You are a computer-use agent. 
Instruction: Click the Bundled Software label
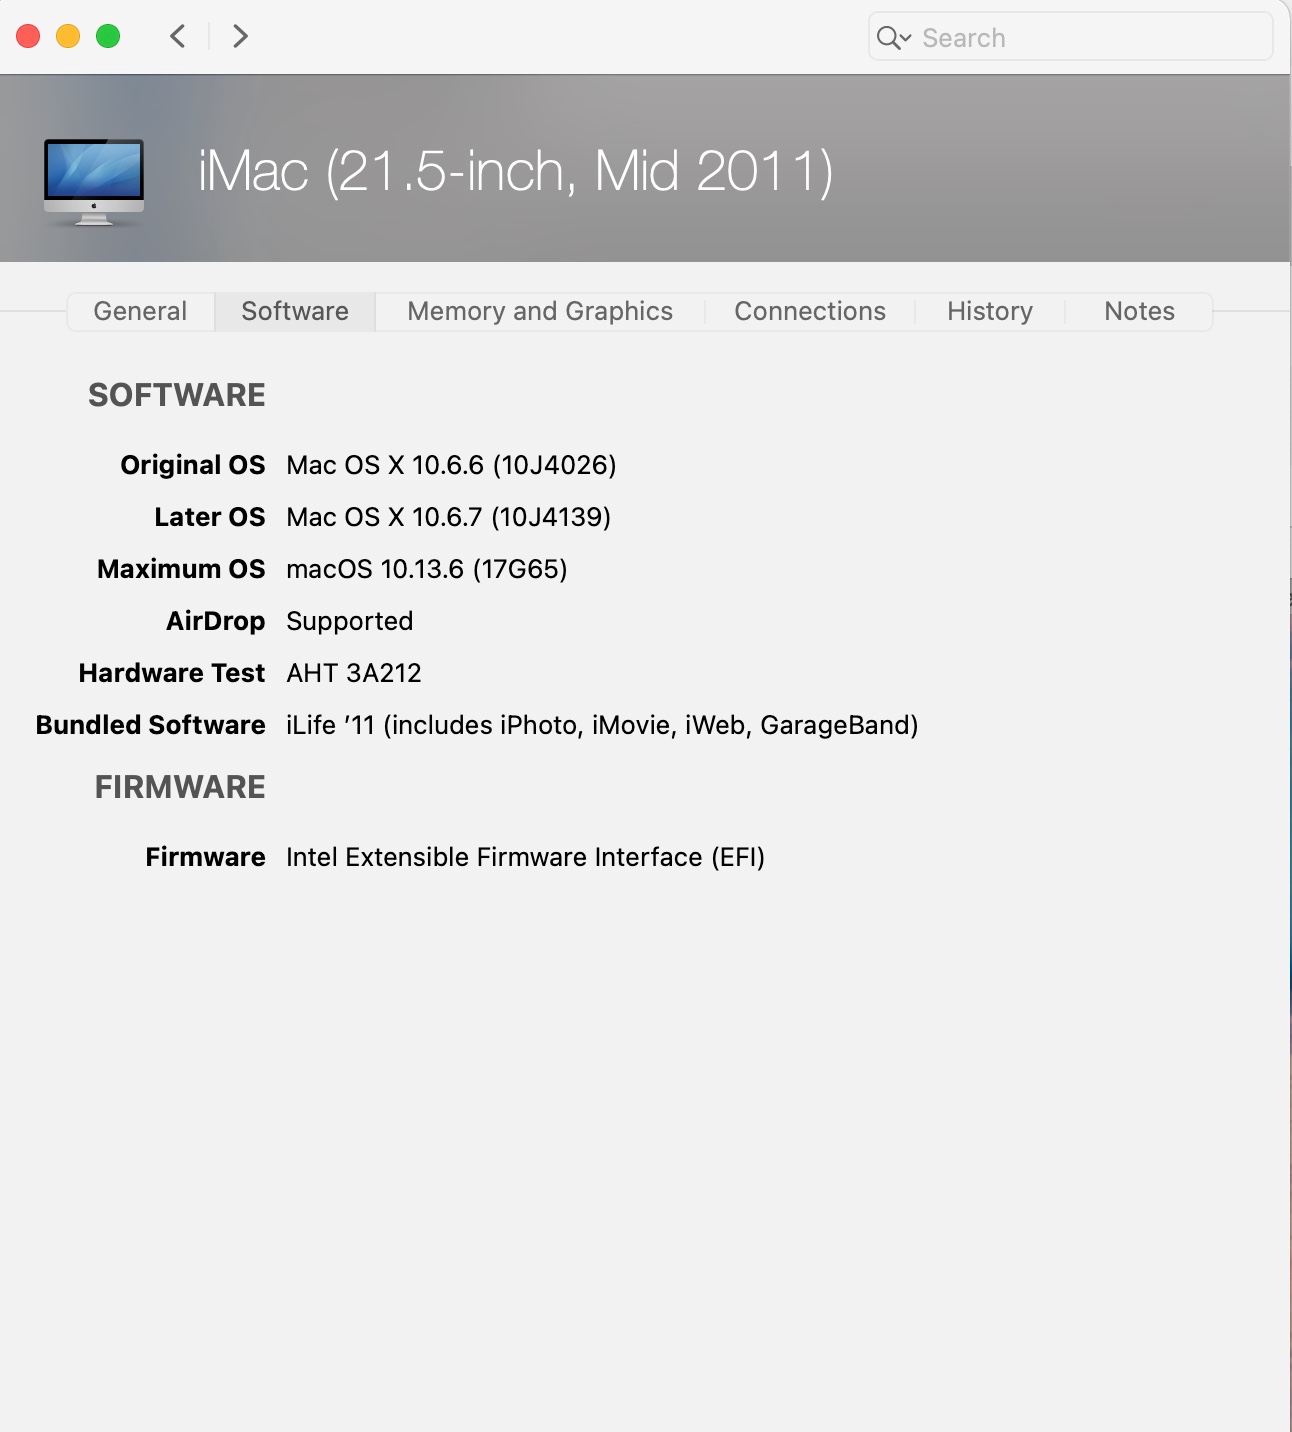click(151, 725)
